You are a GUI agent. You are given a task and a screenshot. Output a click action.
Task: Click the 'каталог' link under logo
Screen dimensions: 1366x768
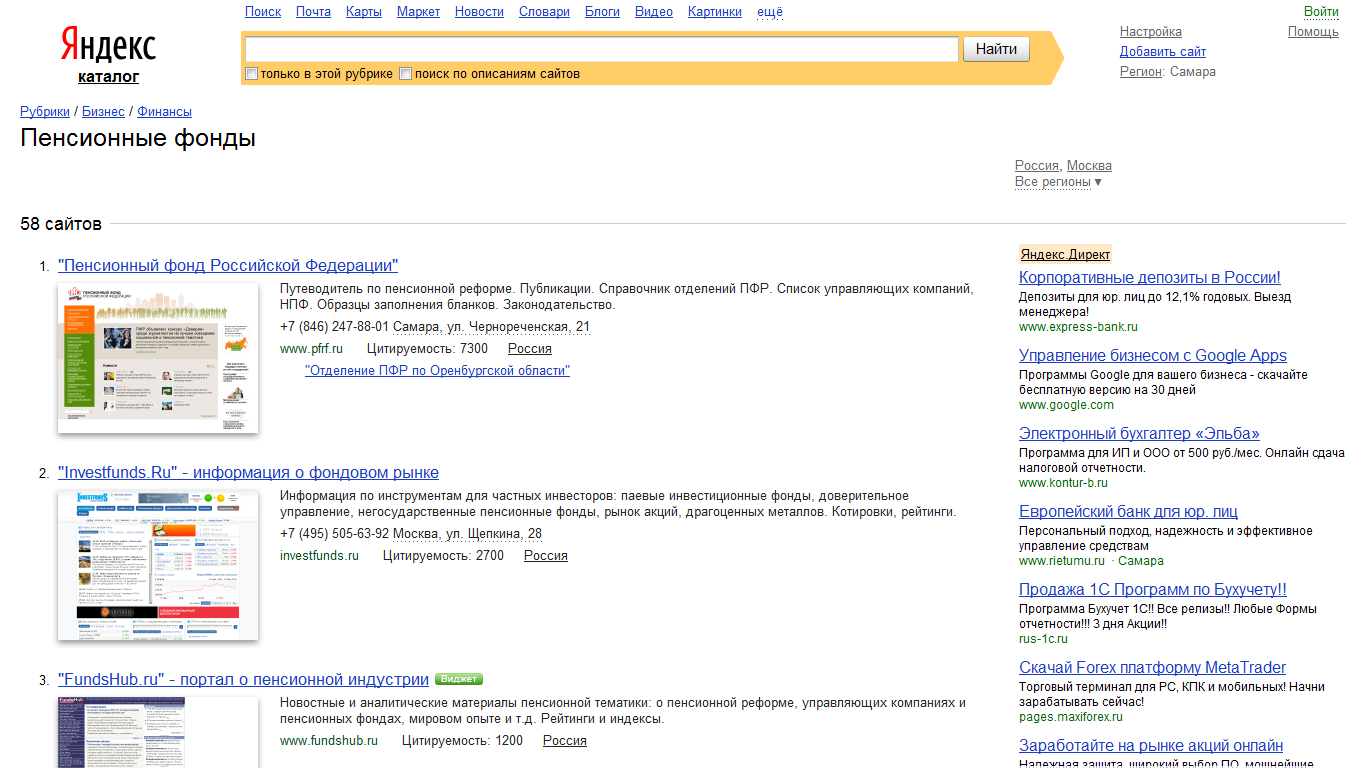point(108,77)
